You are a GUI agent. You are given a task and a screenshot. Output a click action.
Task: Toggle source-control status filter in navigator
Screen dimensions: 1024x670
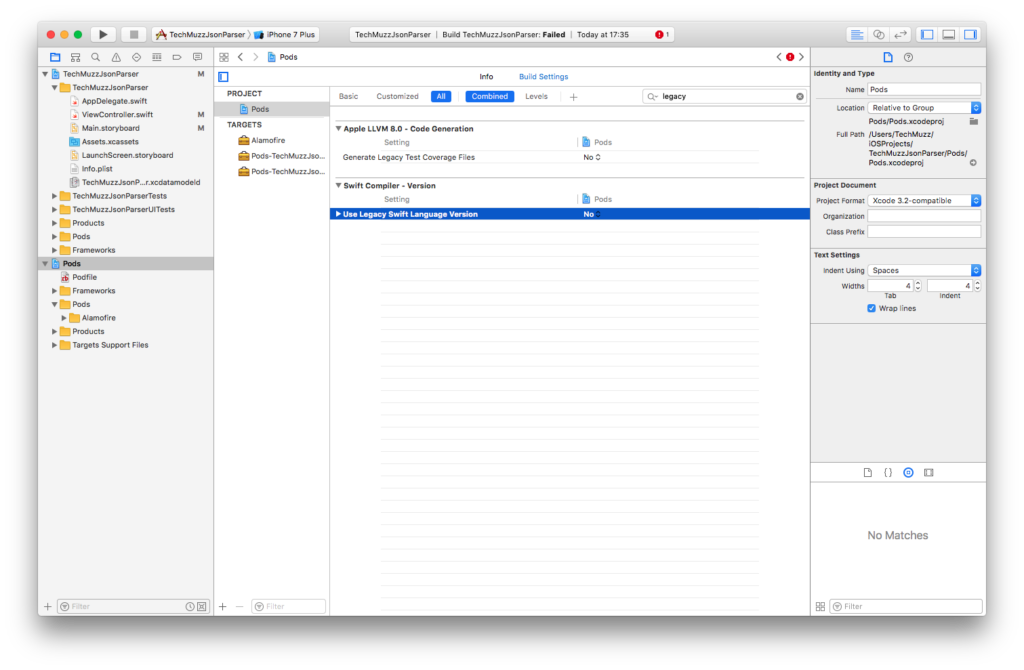pos(202,607)
